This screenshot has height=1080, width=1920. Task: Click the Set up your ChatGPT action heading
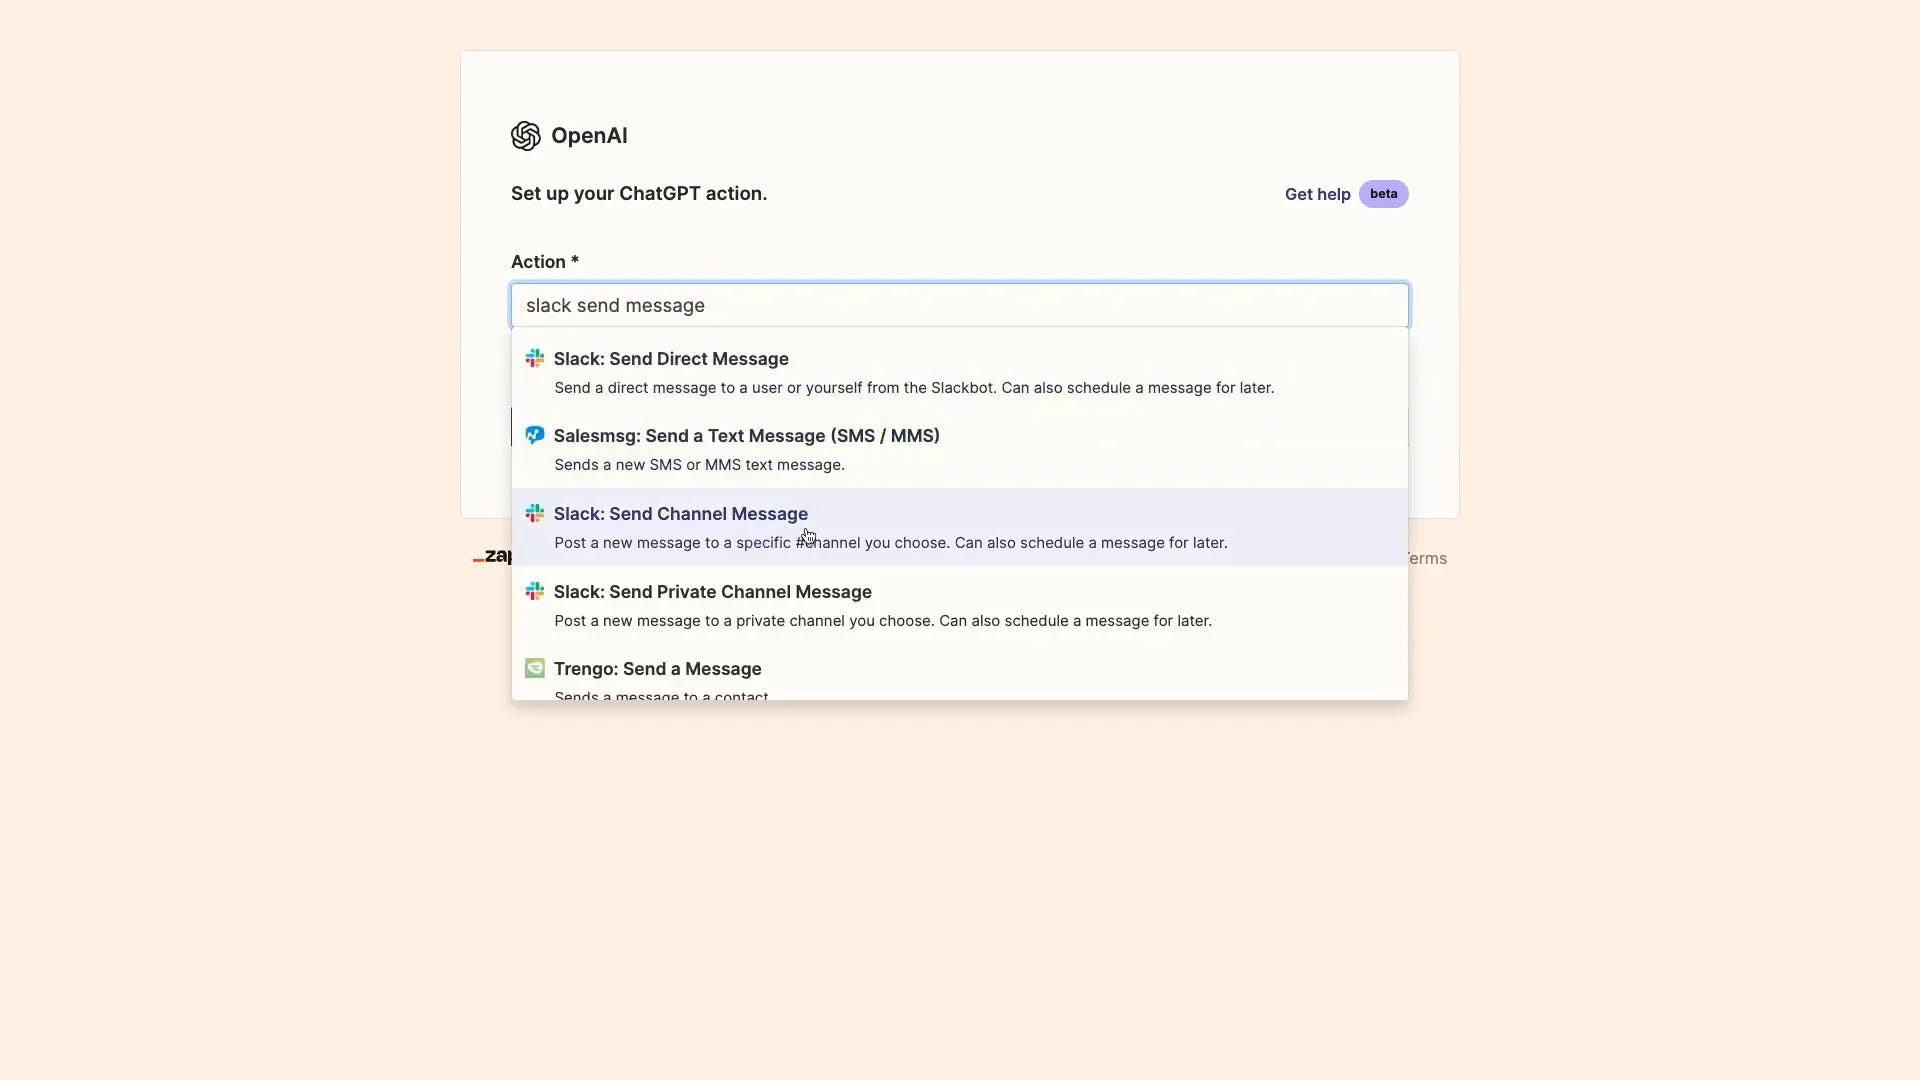point(639,193)
